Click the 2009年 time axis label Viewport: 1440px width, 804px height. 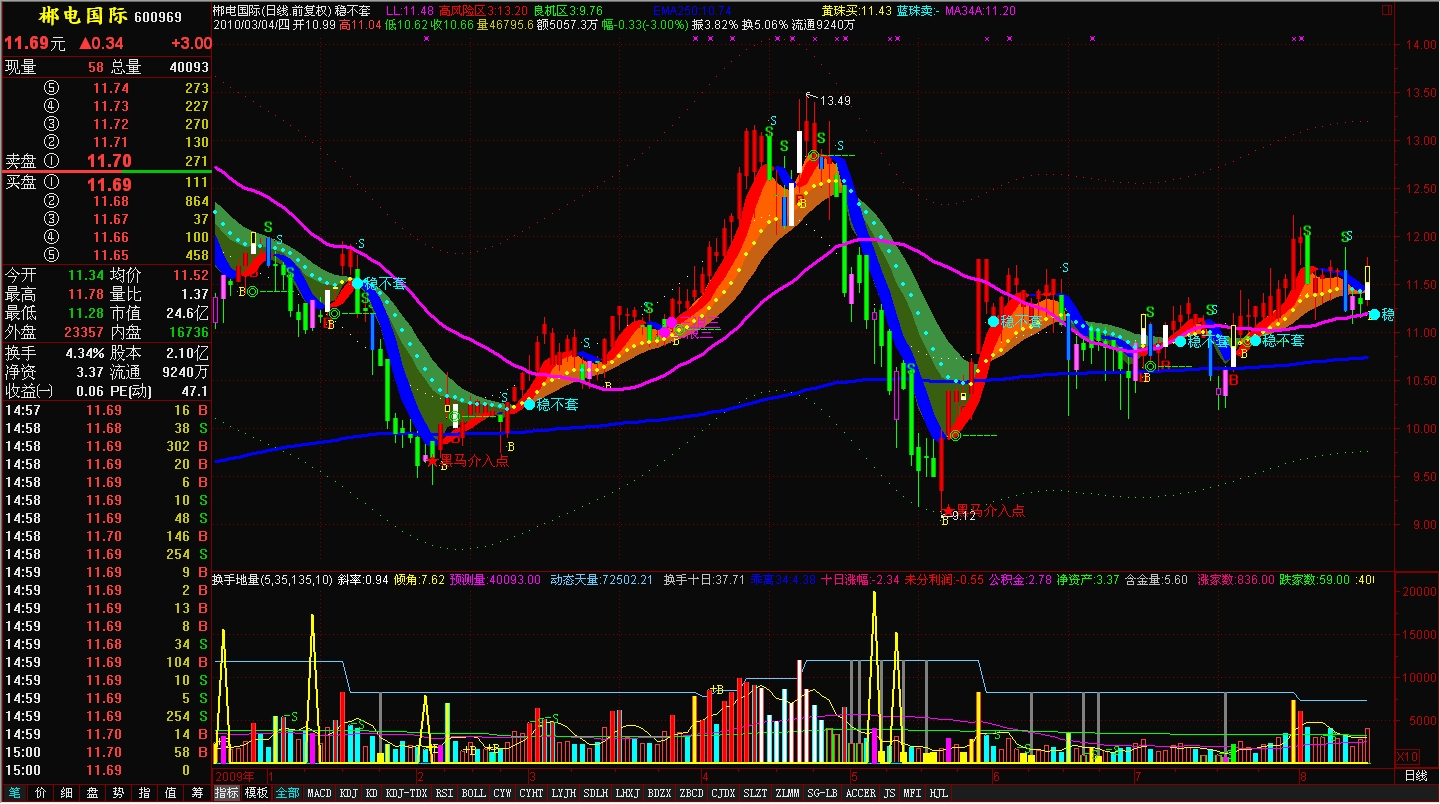(x=234, y=776)
